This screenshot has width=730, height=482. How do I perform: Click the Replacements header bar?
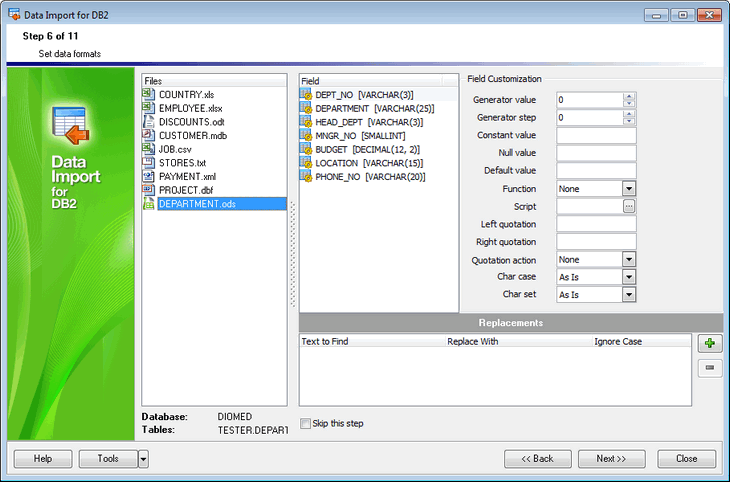pos(511,323)
